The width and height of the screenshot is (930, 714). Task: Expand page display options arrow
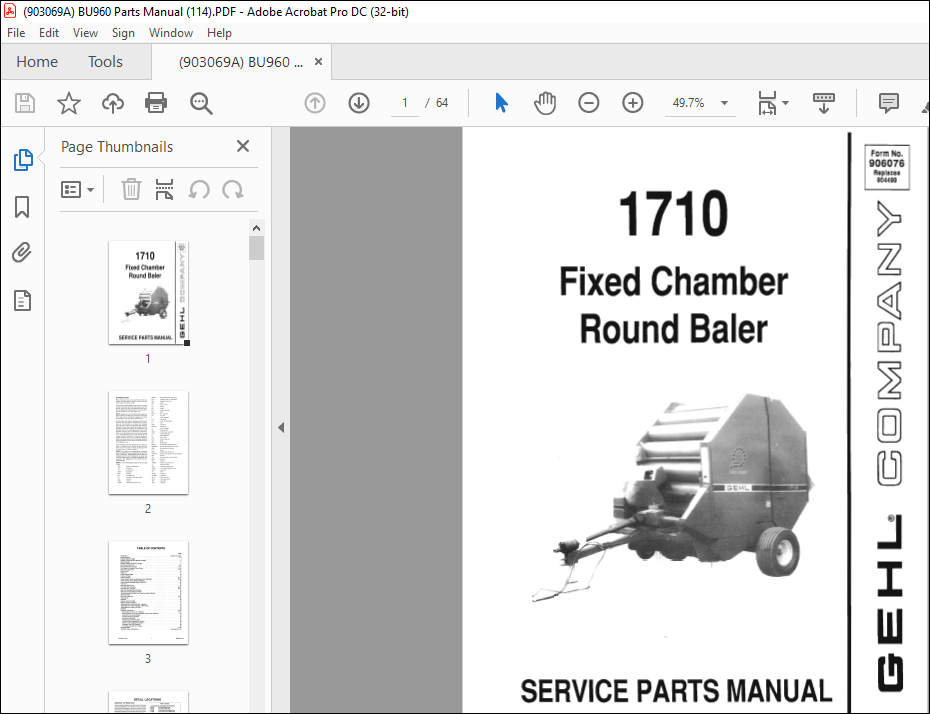(786, 103)
